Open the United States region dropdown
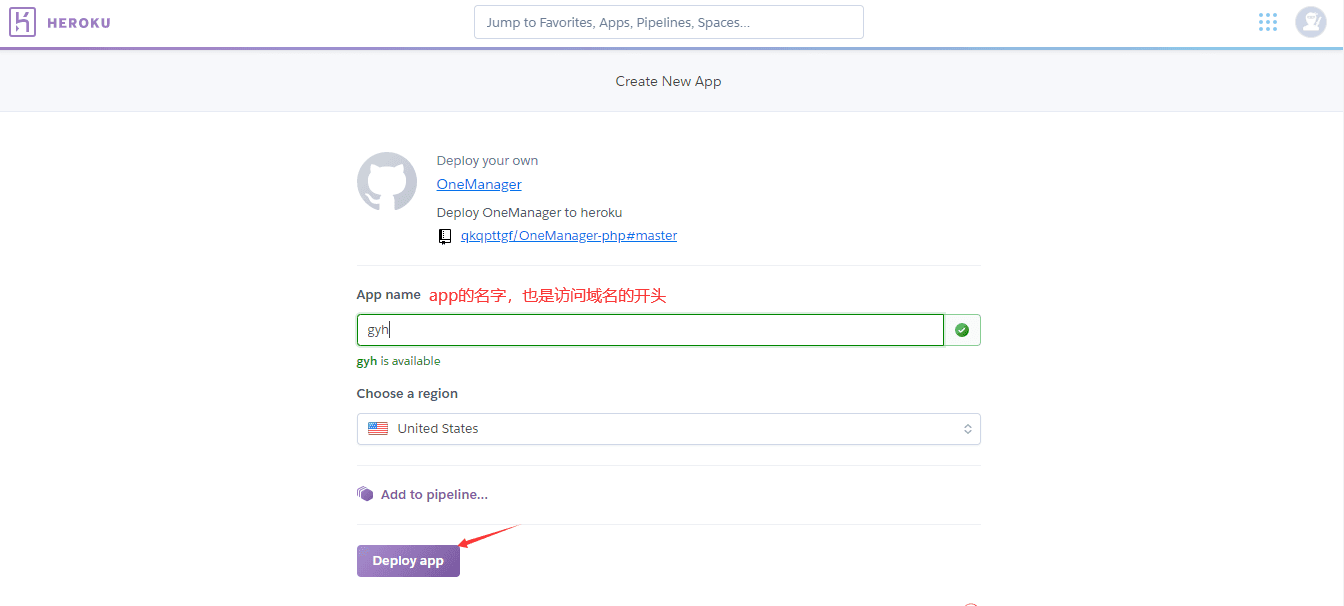 668,429
